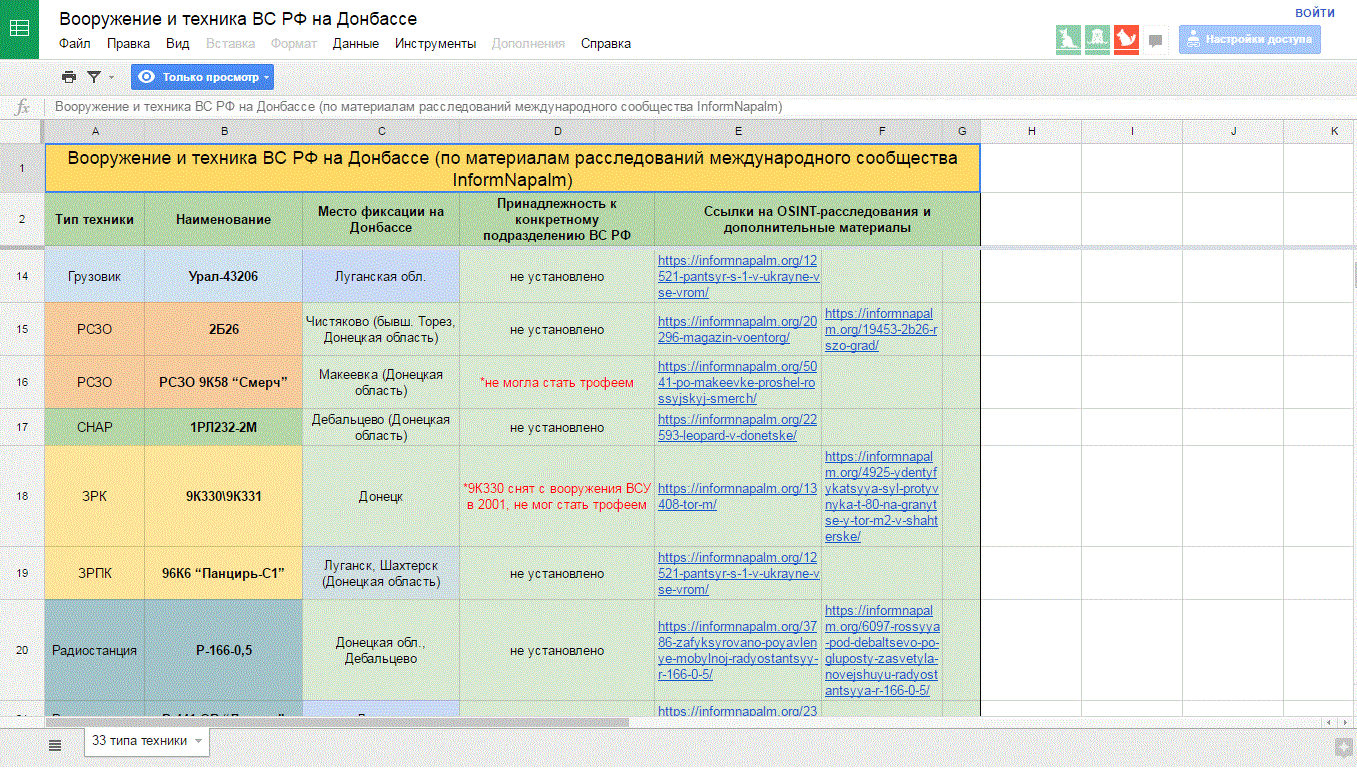Click the 'Настройки доступа' share button
This screenshot has height=769, width=1357.
pyautogui.click(x=1249, y=40)
